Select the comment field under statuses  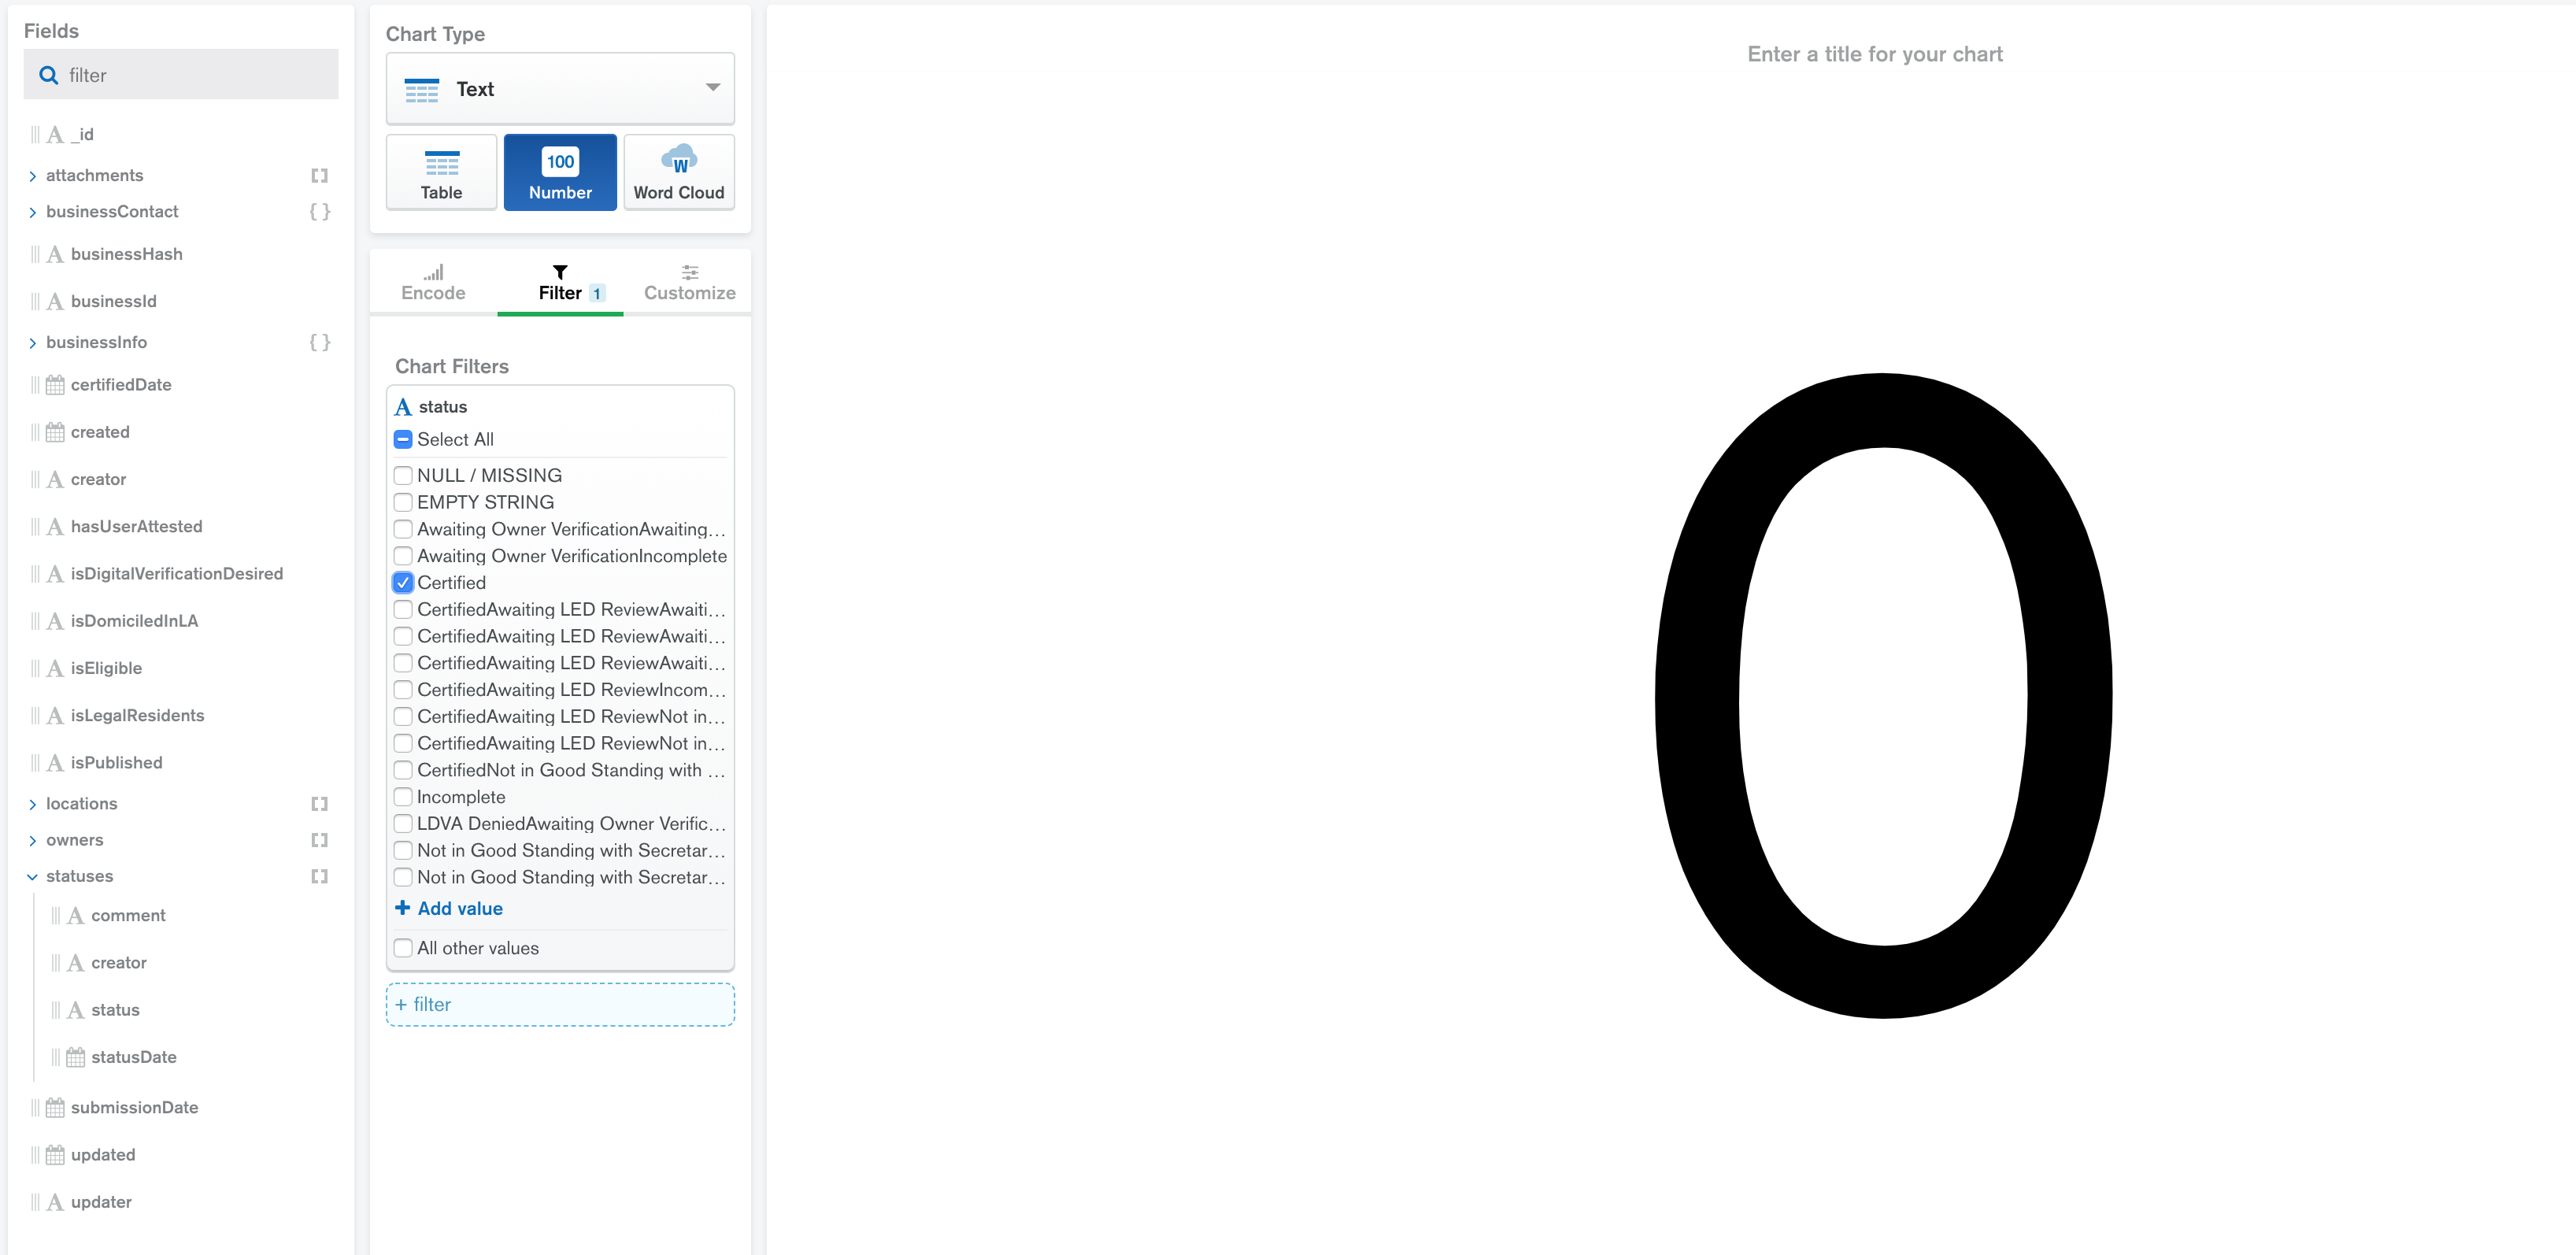128,916
